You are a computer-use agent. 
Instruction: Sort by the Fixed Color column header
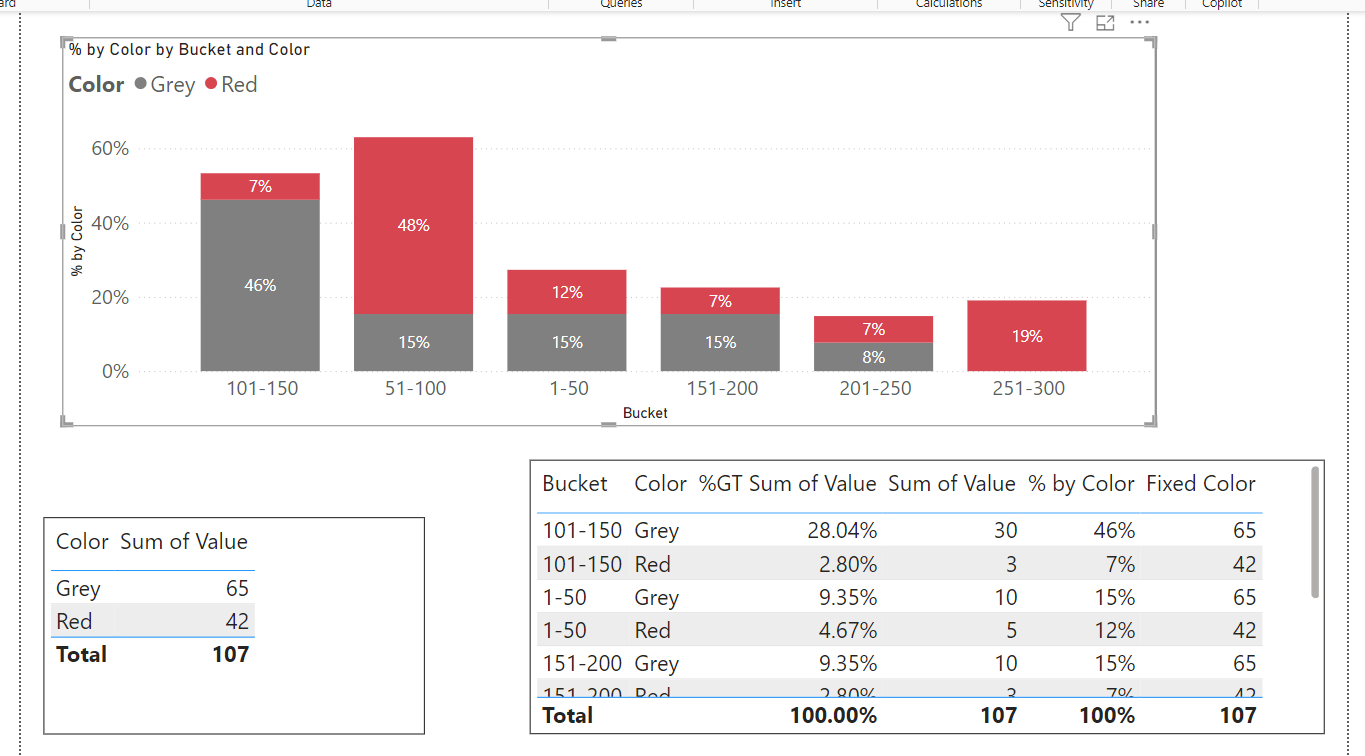coord(1201,484)
